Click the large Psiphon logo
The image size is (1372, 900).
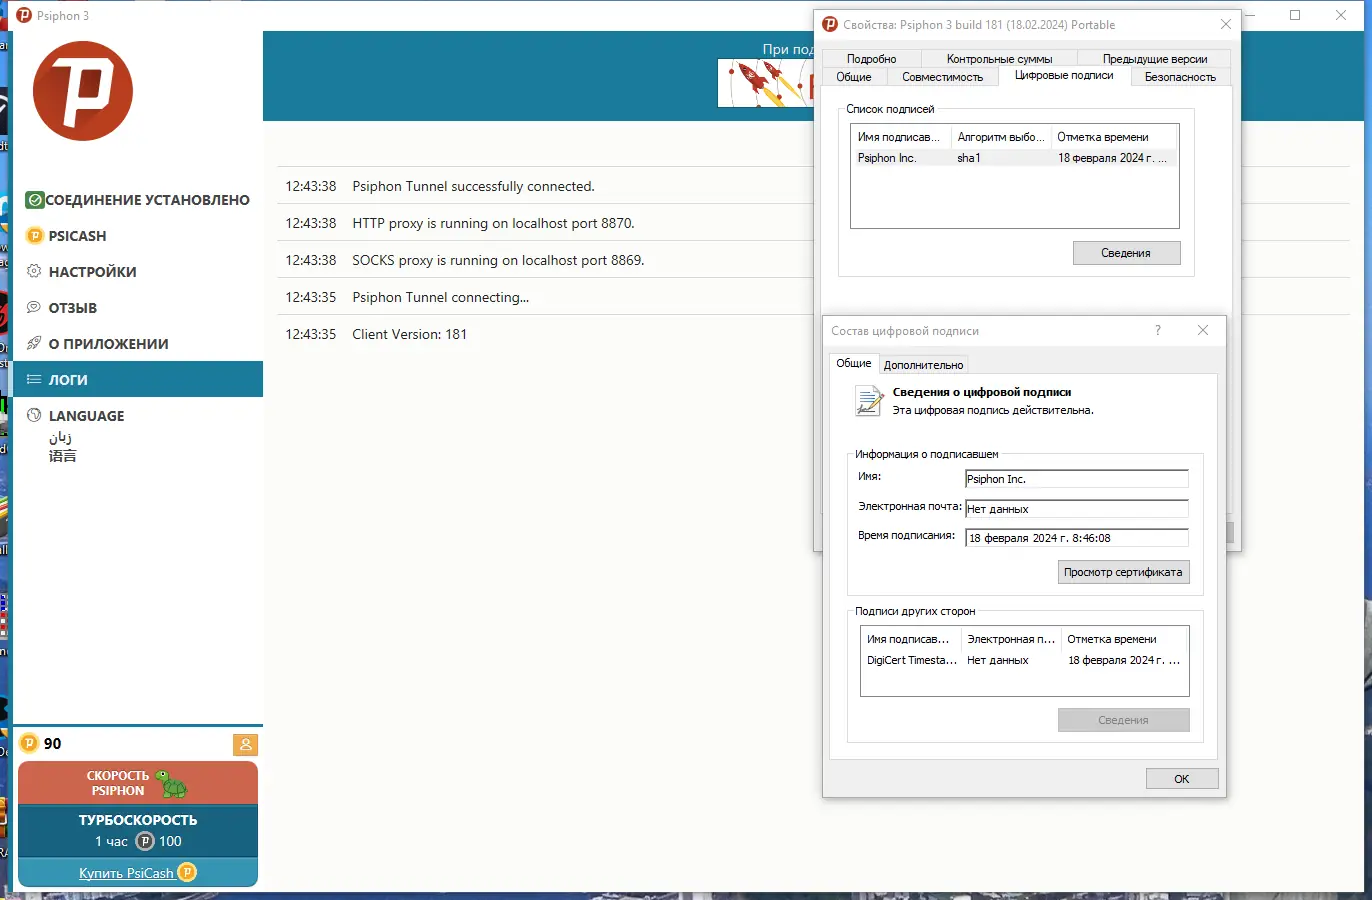pos(83,91)
